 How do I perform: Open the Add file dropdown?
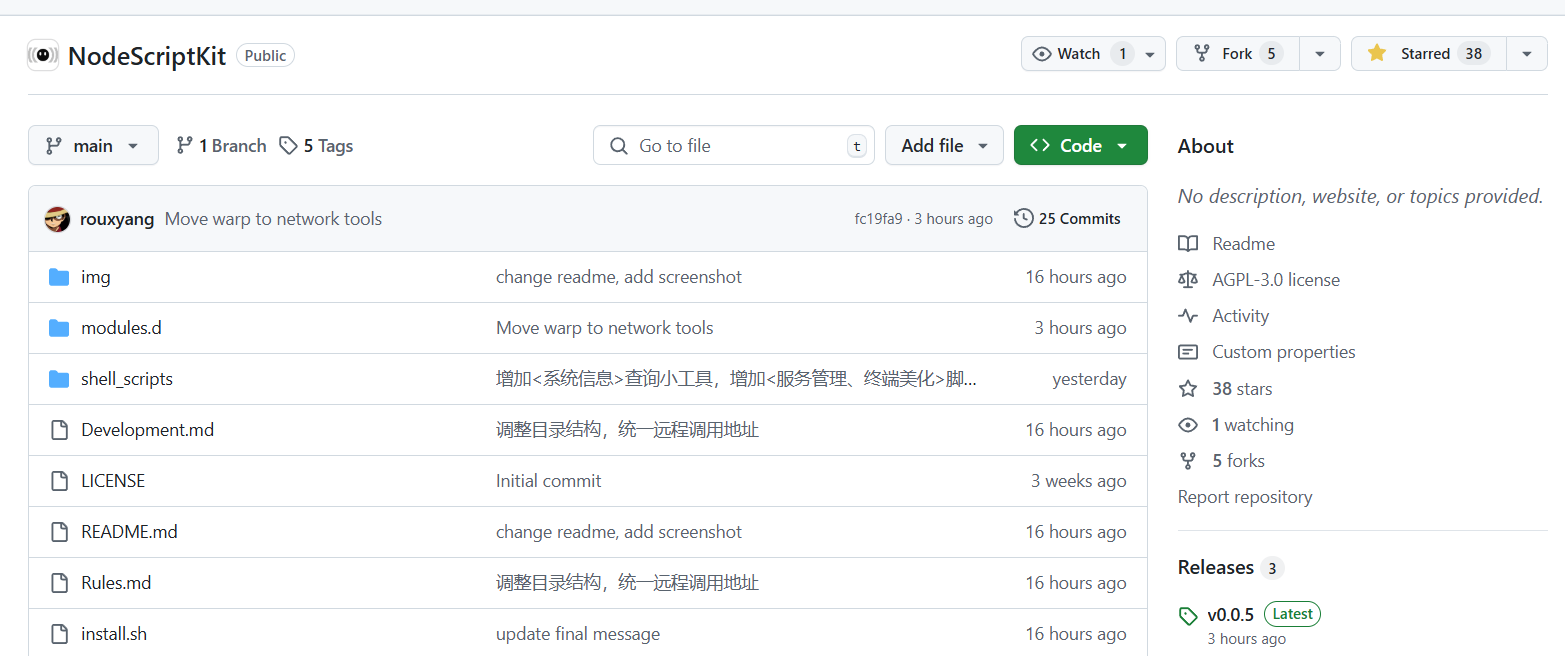click(944, 145)
